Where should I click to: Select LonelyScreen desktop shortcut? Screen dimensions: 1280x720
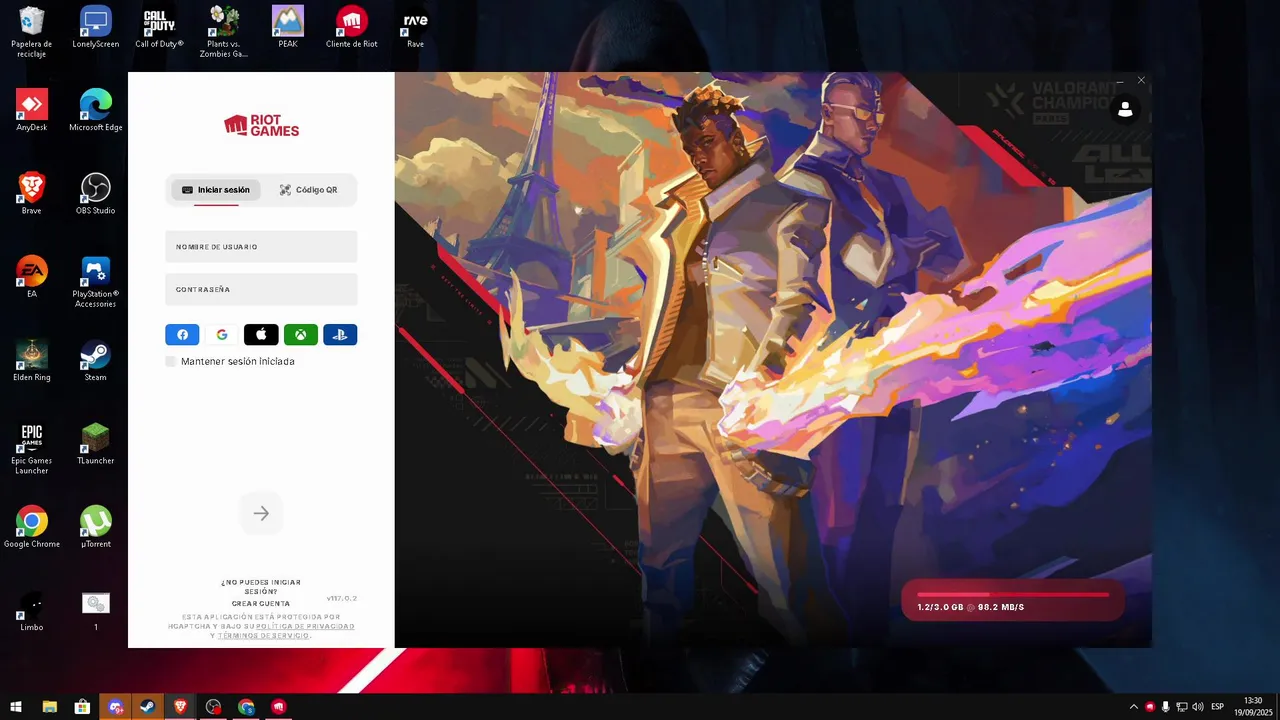pos(96,27)
